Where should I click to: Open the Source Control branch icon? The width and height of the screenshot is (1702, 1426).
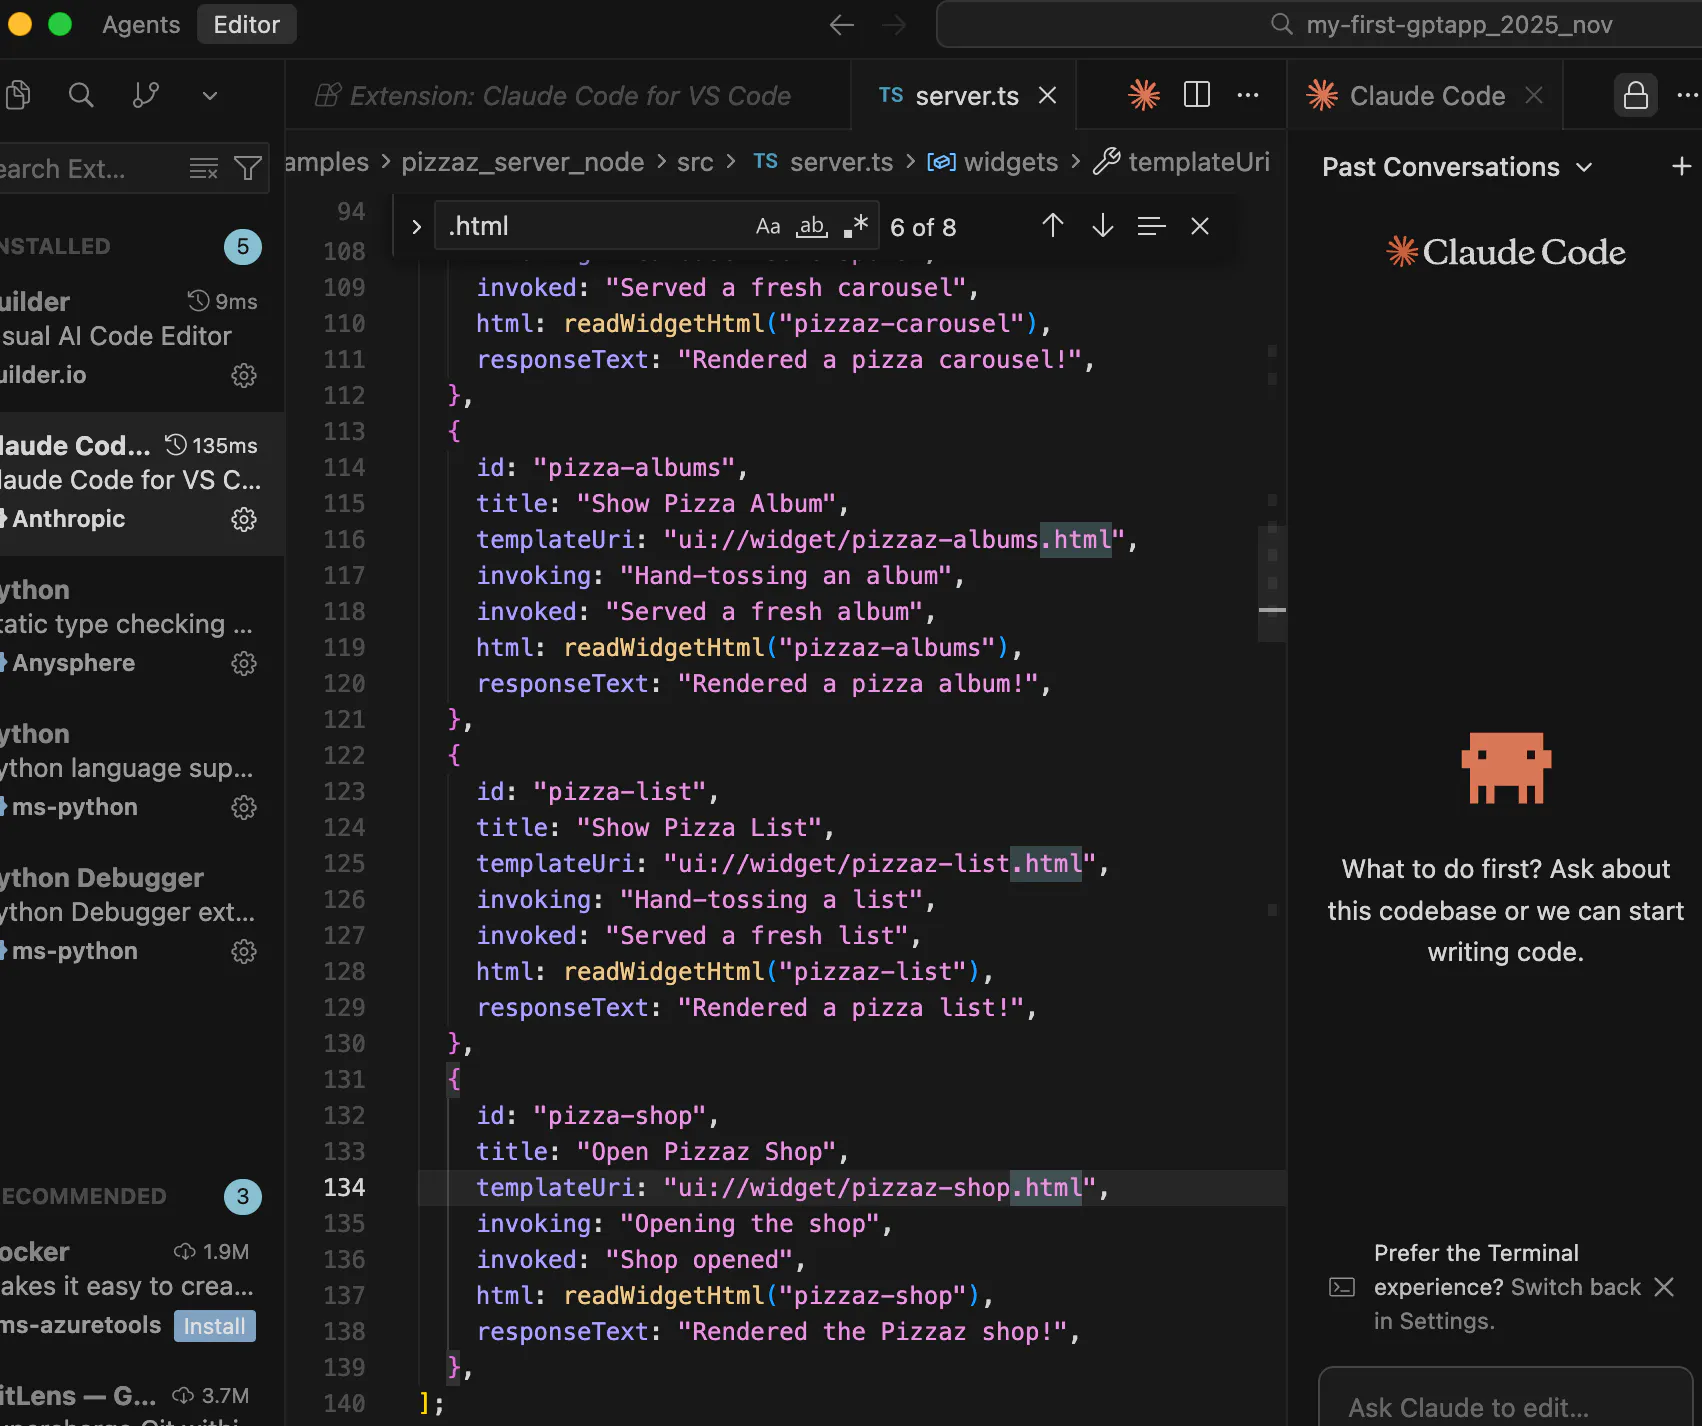point(146,95)
